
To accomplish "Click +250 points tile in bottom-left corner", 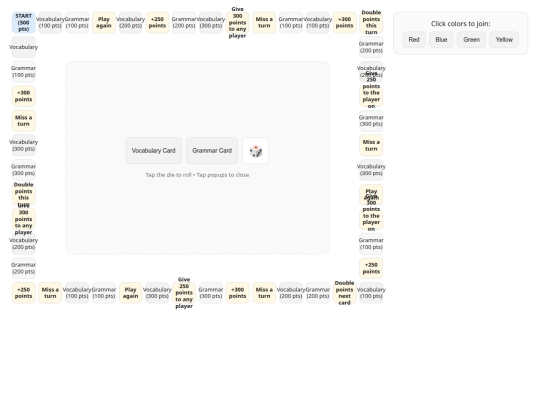I will click(x=23, y=293).
